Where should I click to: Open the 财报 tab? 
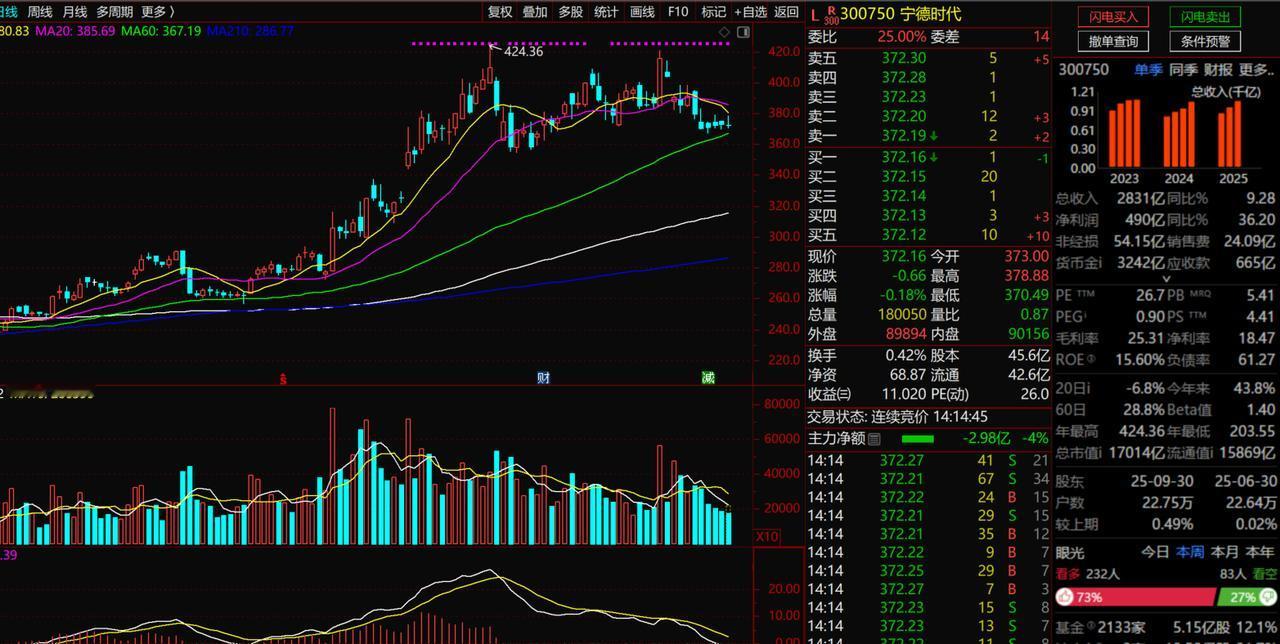coord(1218,70)
